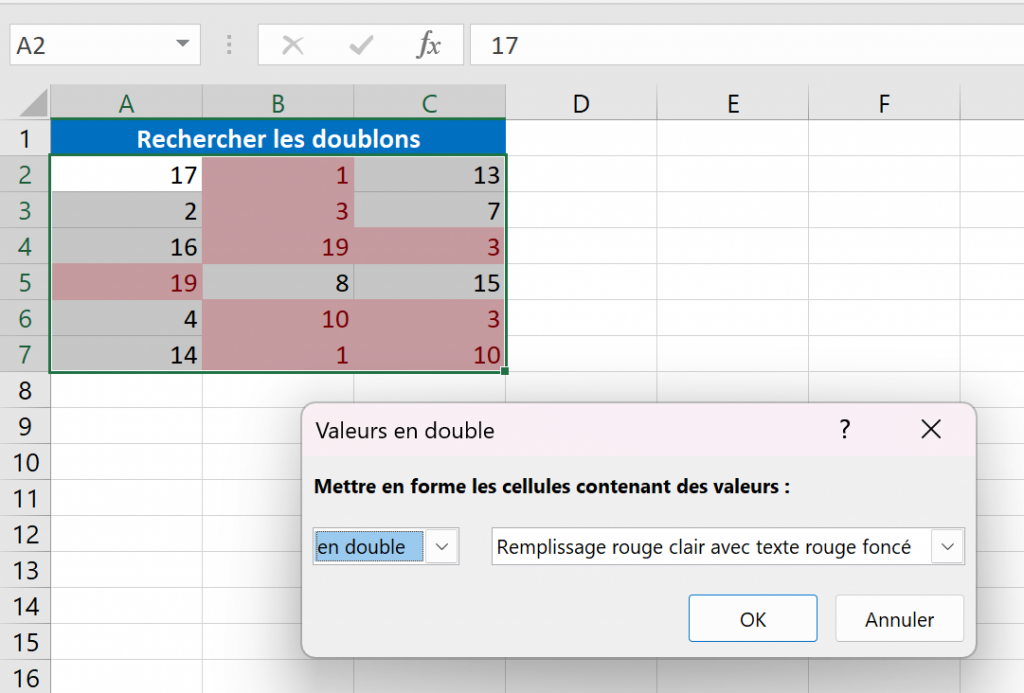Image resolution: width=1024 pixels, height=693 pixels.
Task: Click the Help question mark in the dialog
Action: pyautogui.click(x=845, y=429)
